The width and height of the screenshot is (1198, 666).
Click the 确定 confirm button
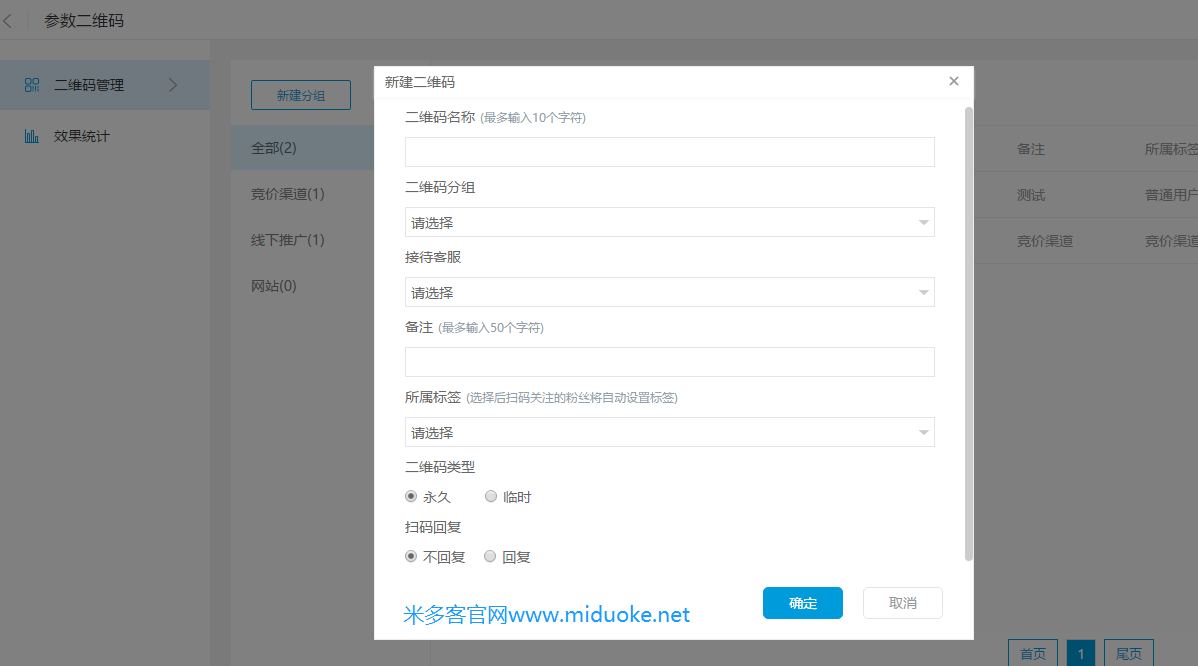(x=802, y=603)
